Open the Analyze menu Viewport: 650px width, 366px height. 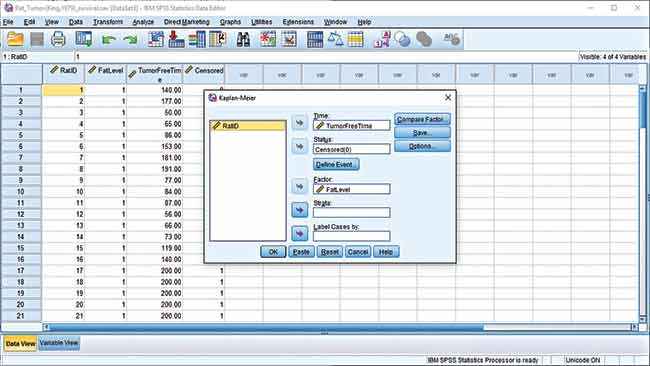coord(143,22)
